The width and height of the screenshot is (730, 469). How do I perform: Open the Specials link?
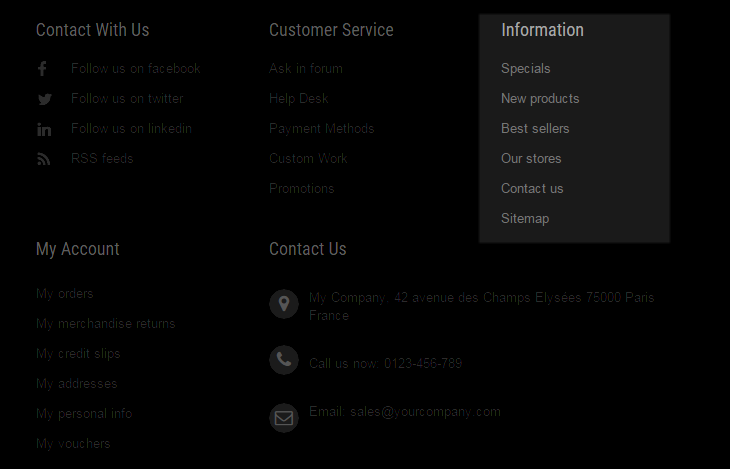(526, 69)
